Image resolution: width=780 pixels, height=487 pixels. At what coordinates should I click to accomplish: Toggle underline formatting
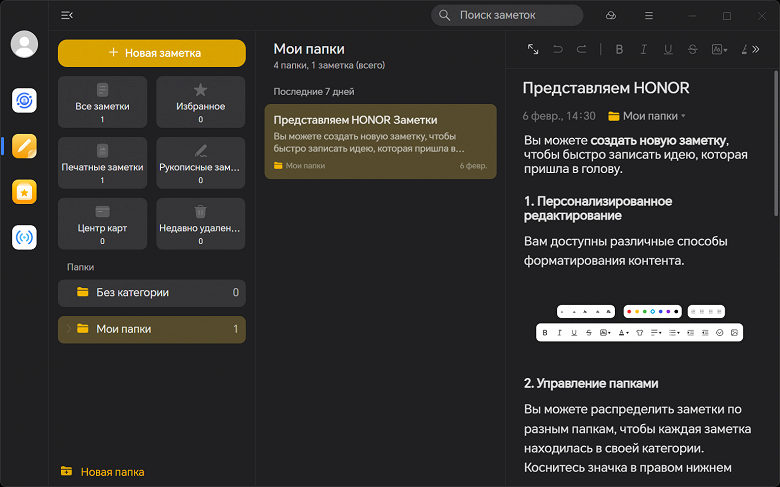pos(667,49)
